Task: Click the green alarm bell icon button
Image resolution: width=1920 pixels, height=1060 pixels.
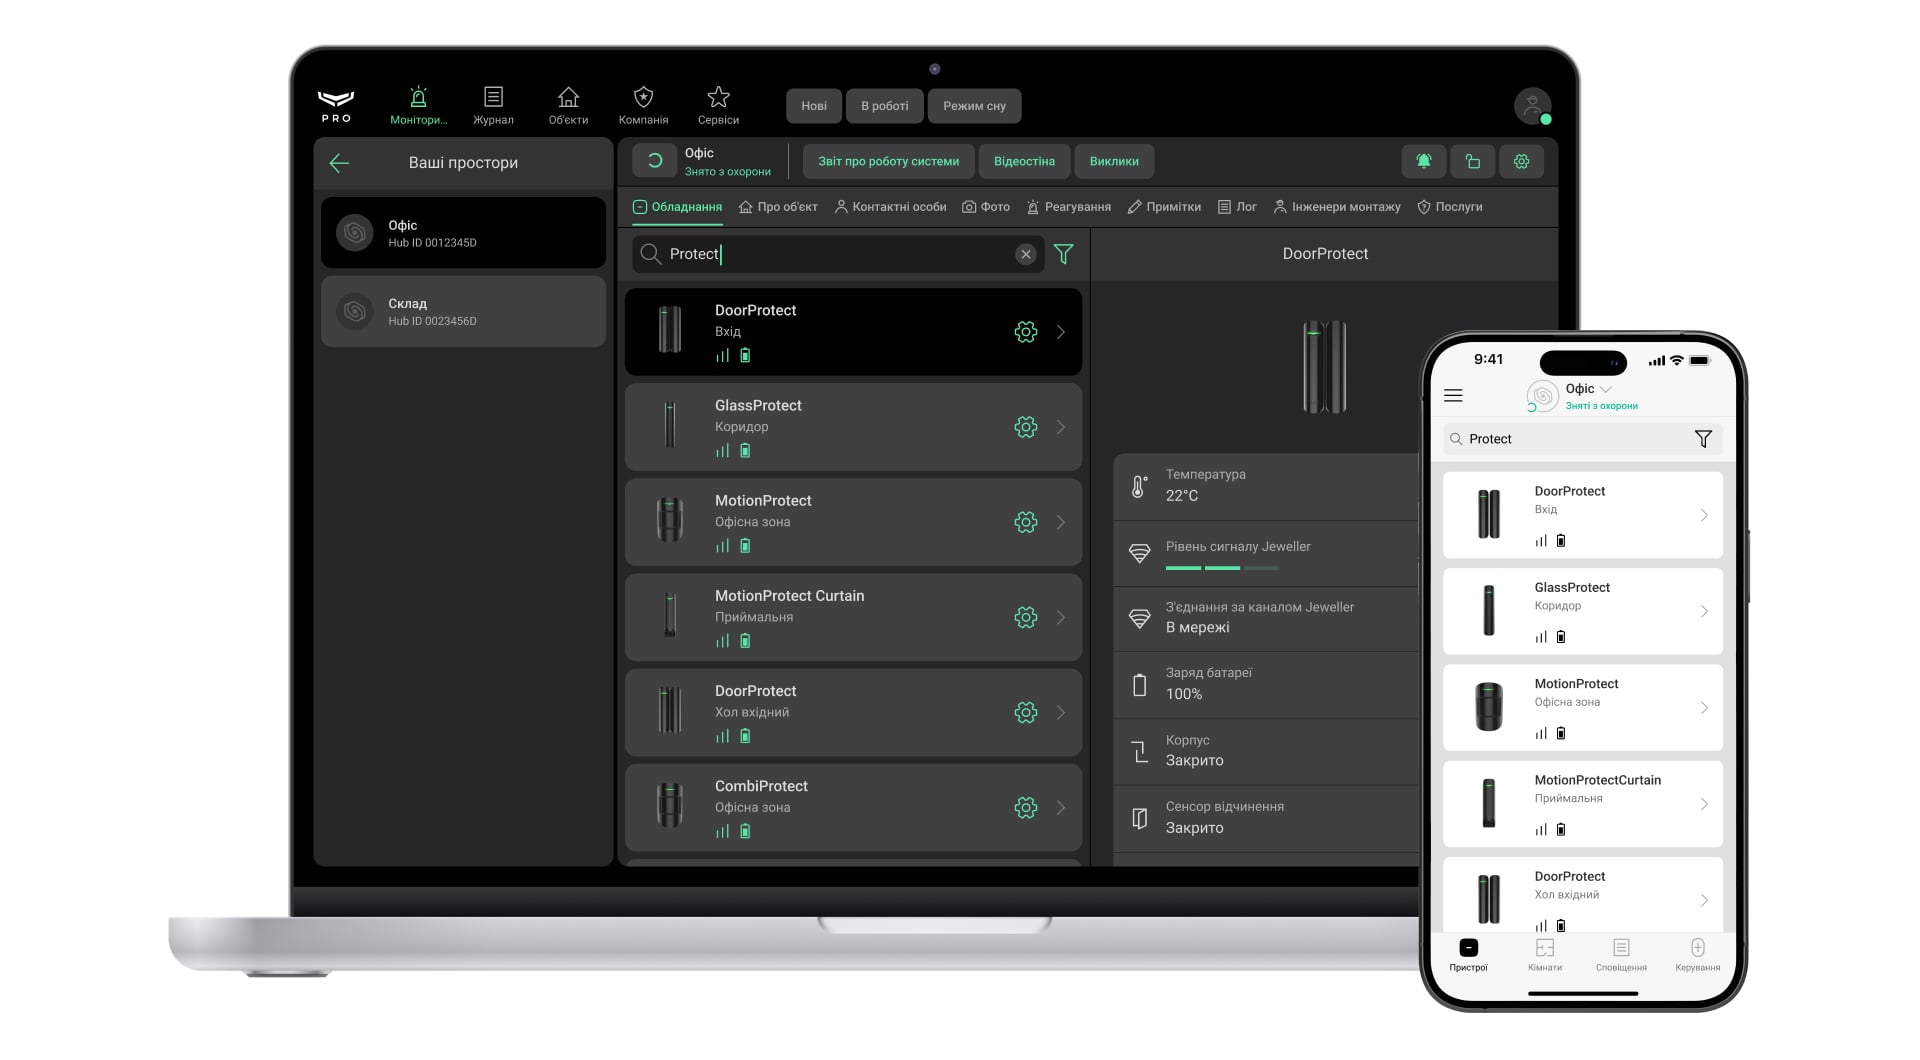Action: pyautogui.click(x=1423, y=161)
